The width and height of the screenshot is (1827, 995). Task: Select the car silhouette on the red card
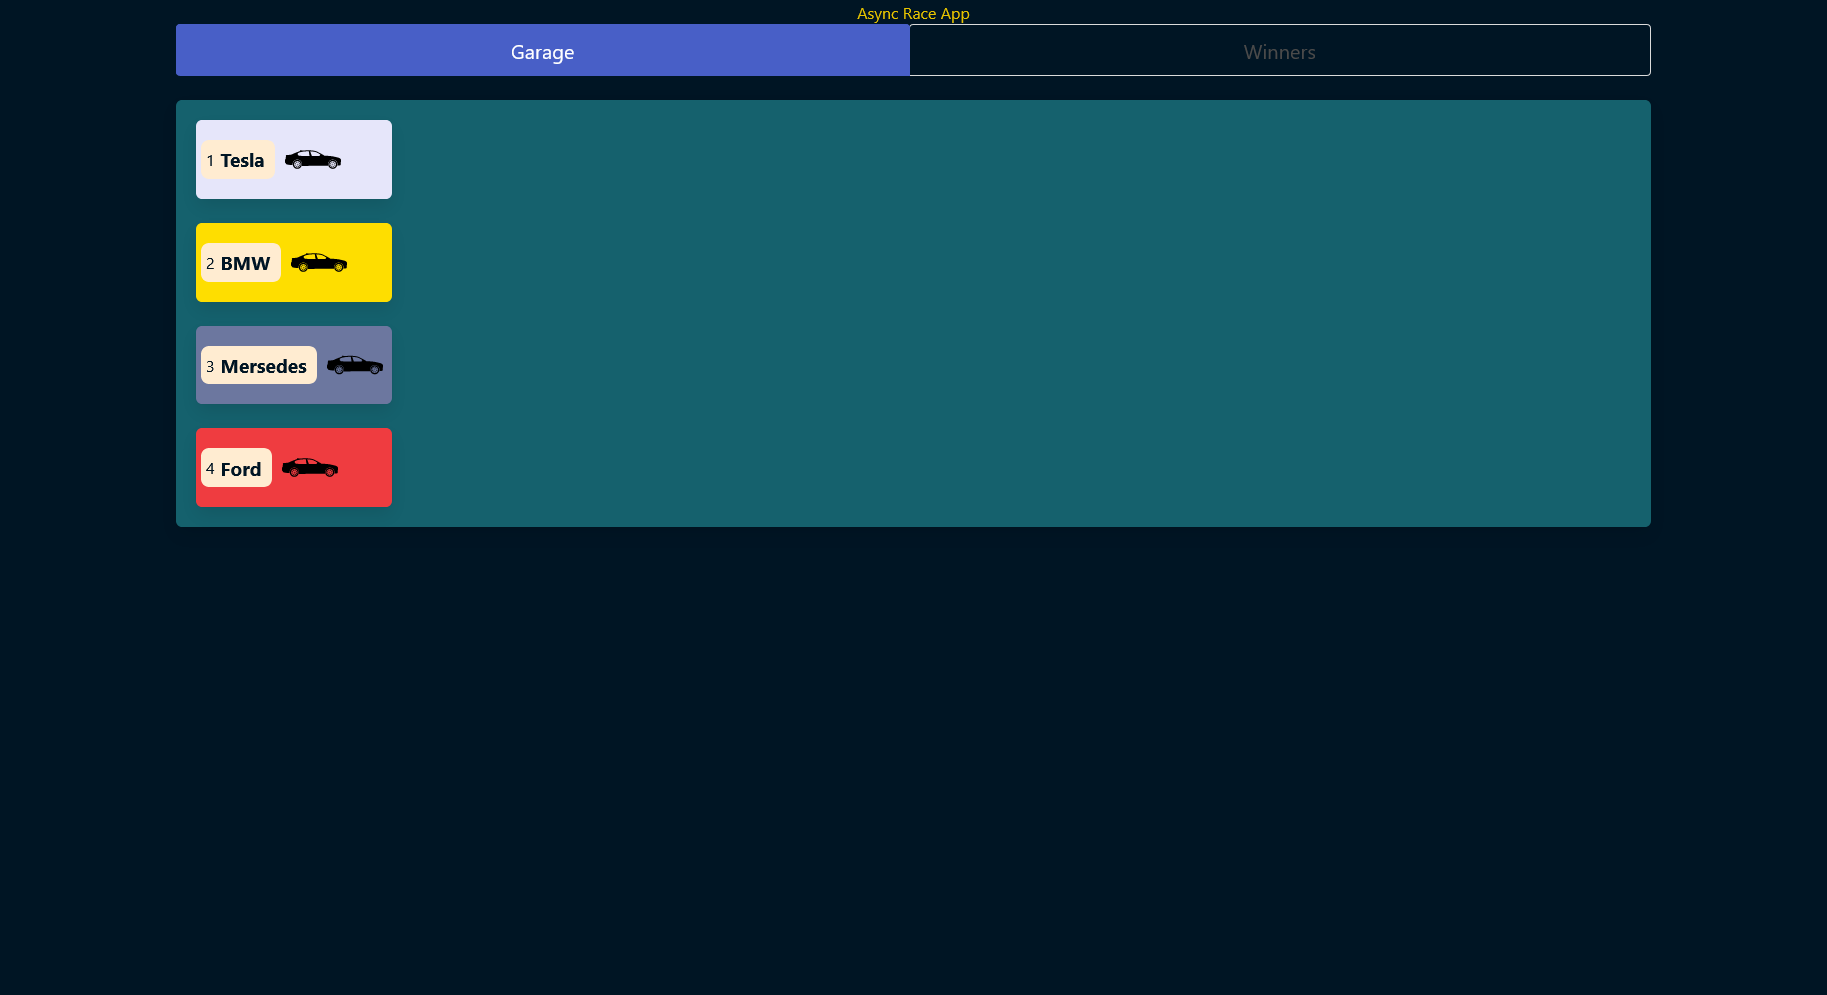[310, 466]
